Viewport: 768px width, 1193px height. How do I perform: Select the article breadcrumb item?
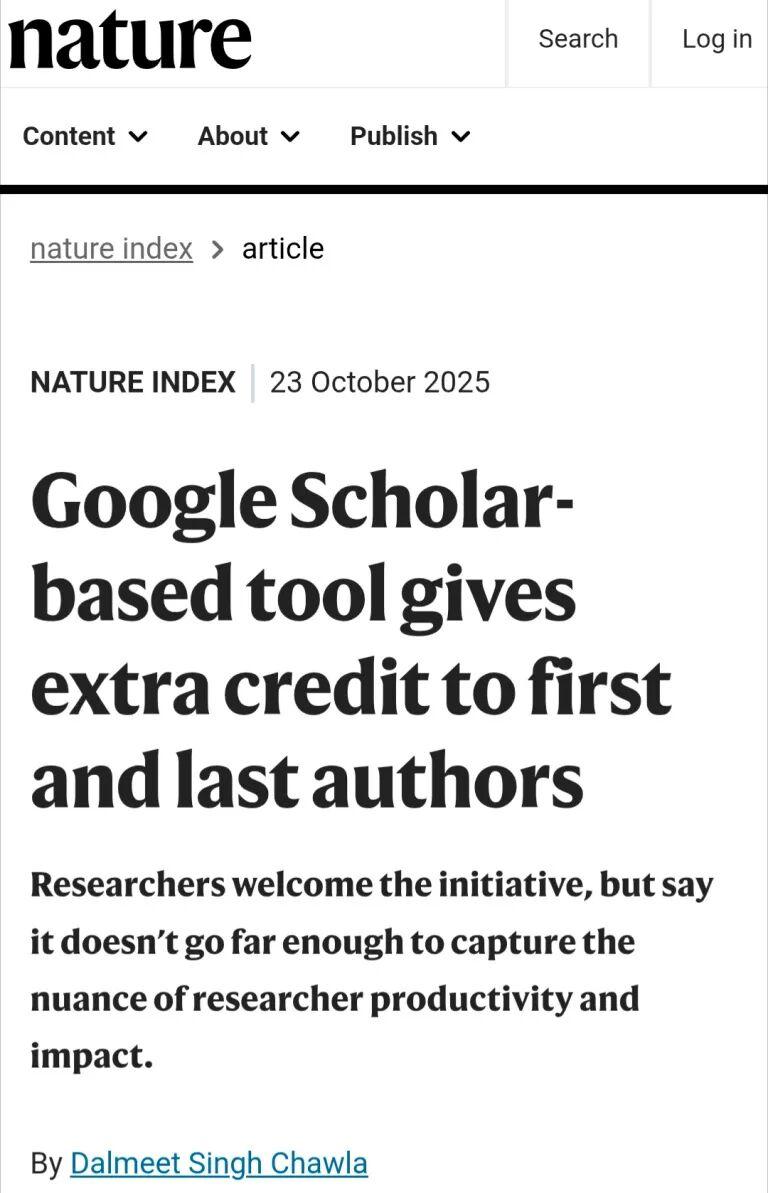283,248
